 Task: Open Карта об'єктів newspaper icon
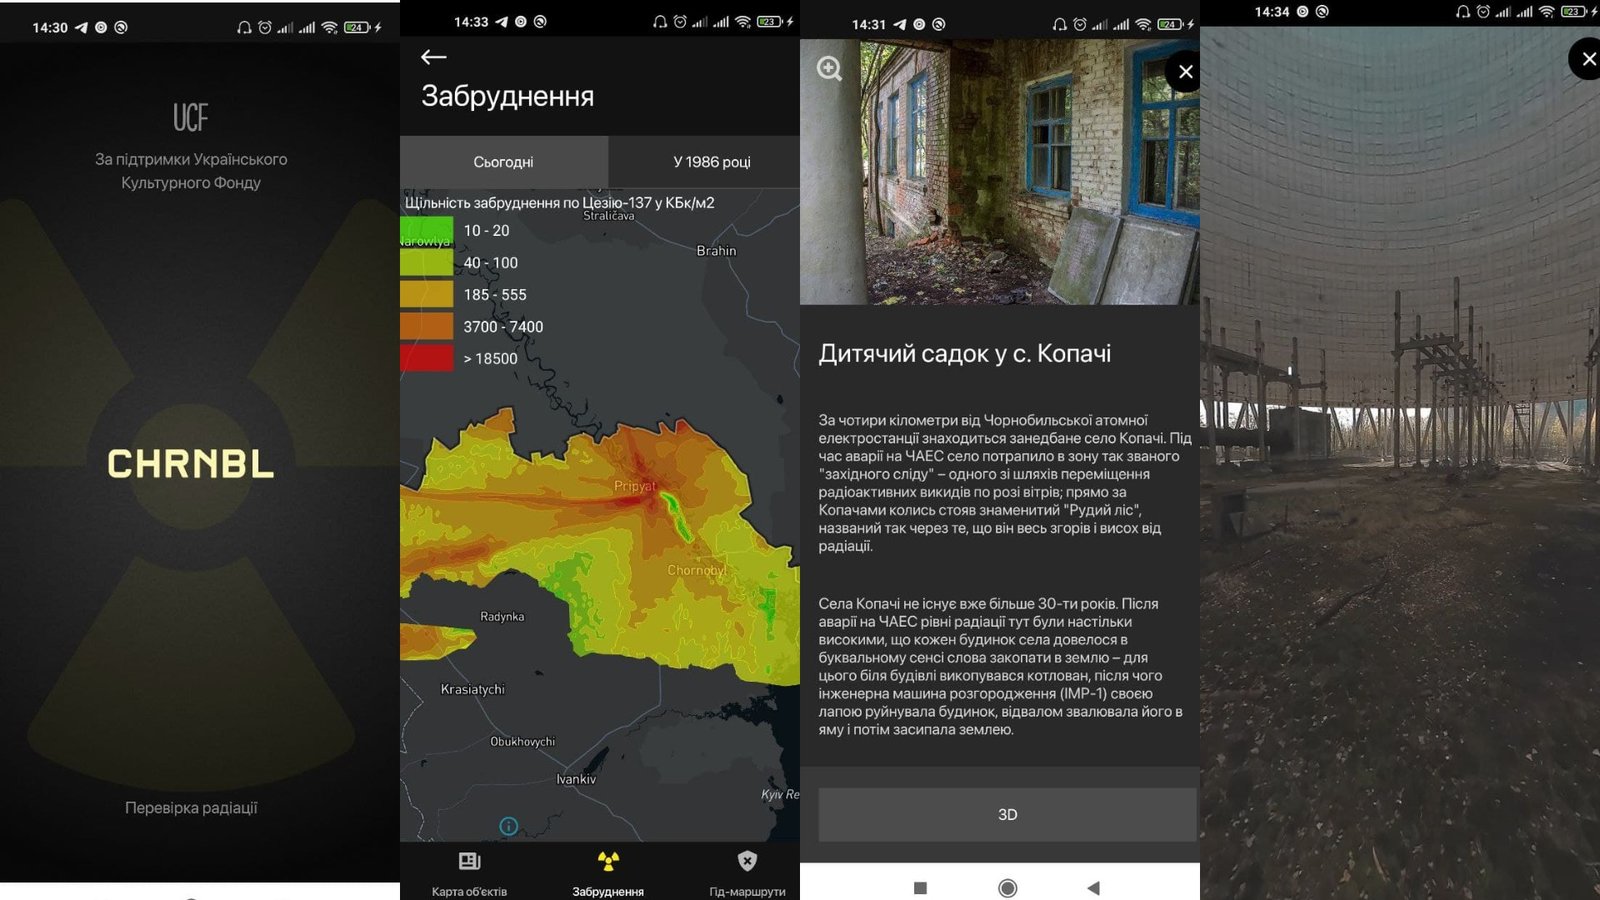click(469, 862)
